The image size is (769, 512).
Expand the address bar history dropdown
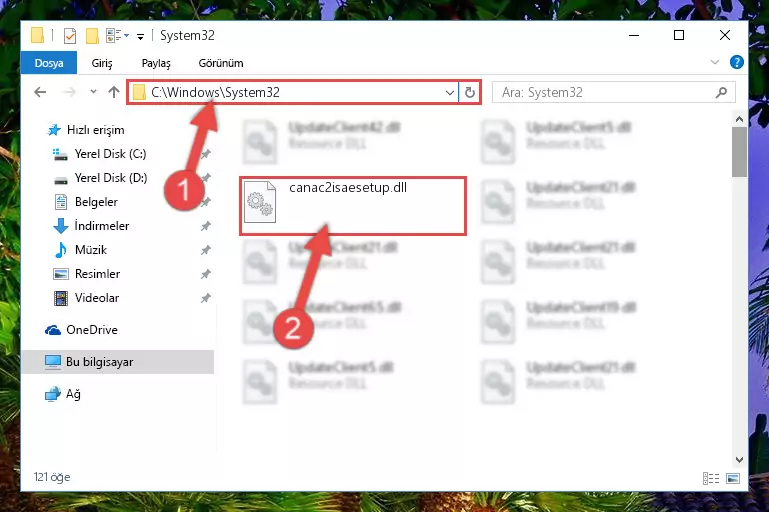click(449, 92)
